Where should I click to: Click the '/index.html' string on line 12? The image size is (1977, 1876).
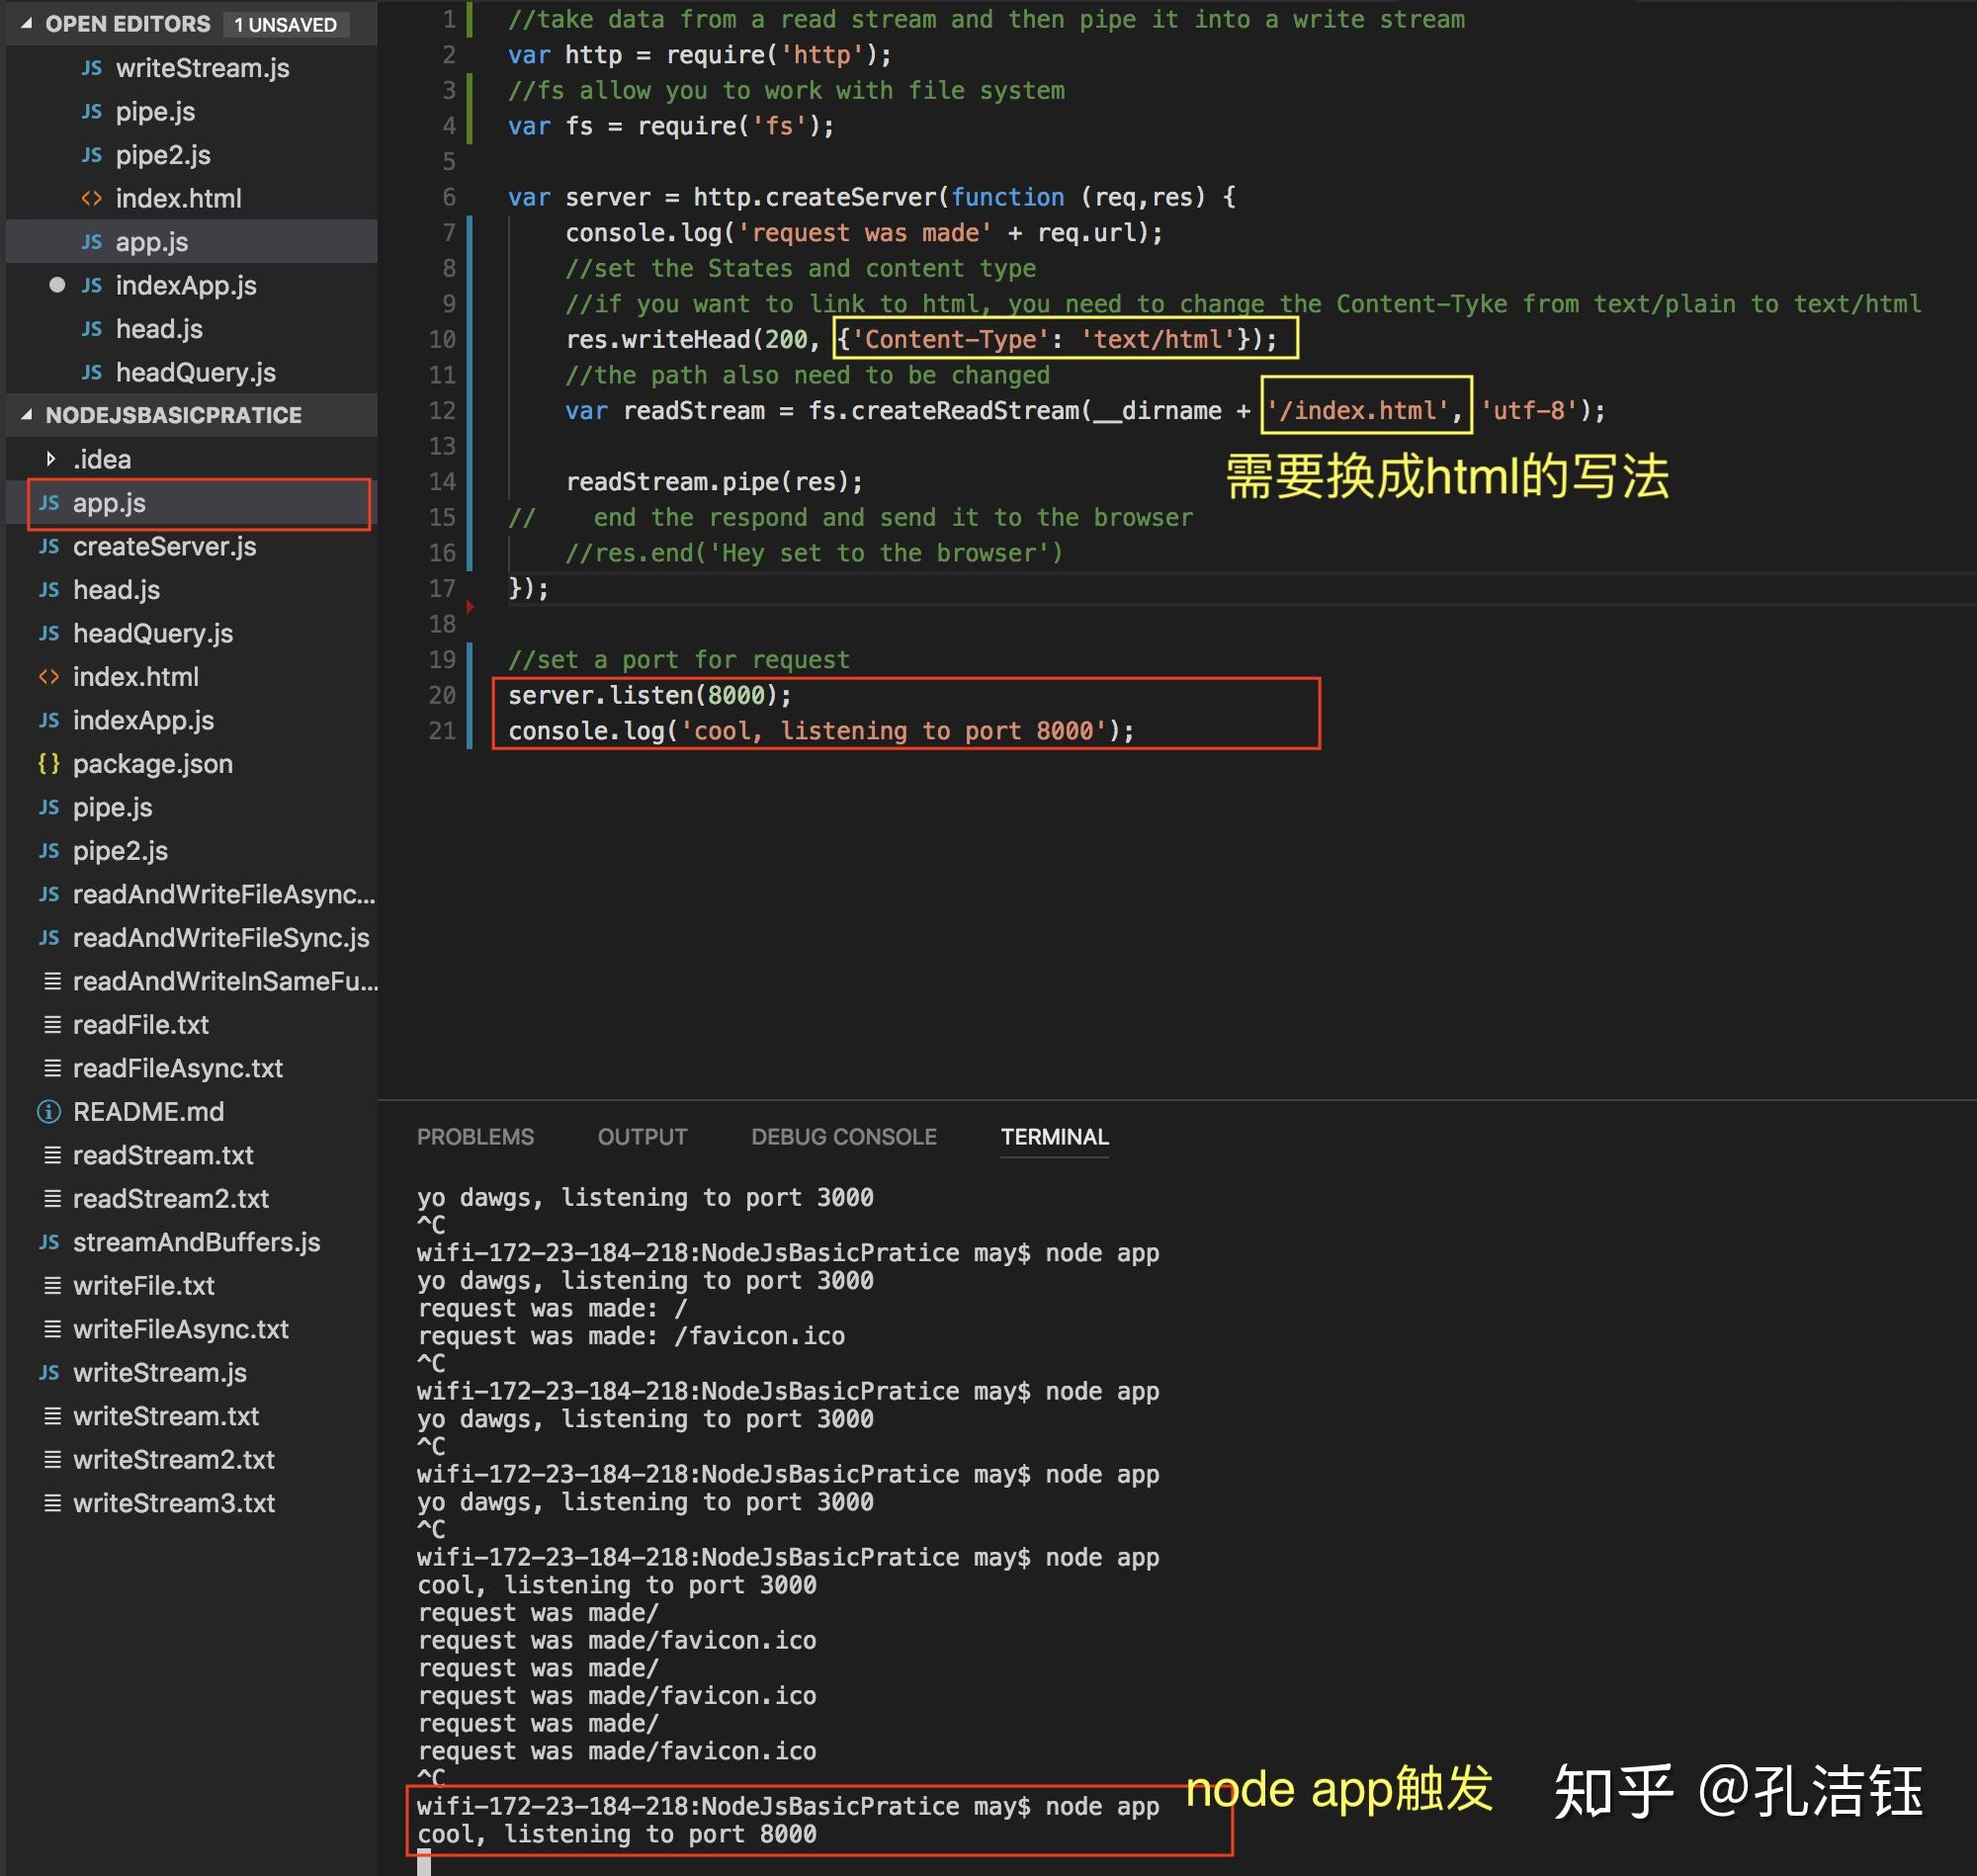1358,410
